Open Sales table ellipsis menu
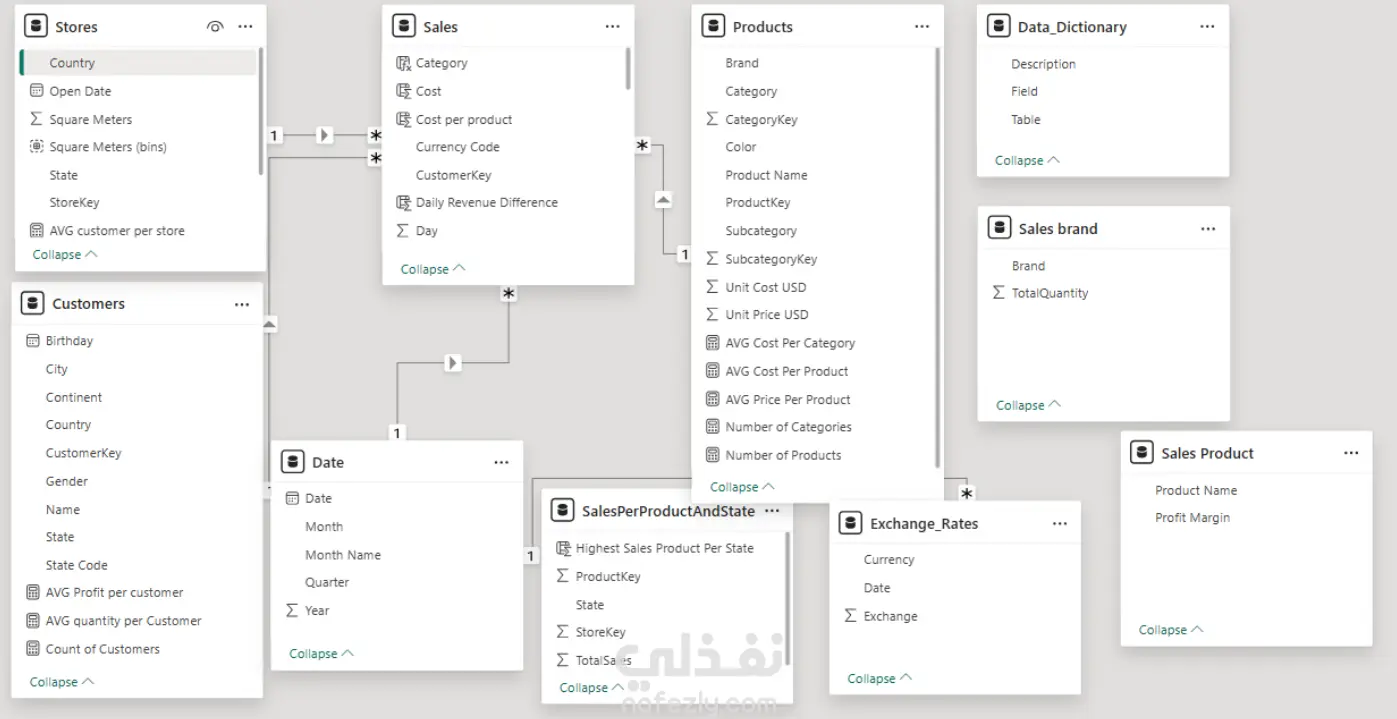The height and width of the screenshot is (719, 1397). [x=613, y=27]
